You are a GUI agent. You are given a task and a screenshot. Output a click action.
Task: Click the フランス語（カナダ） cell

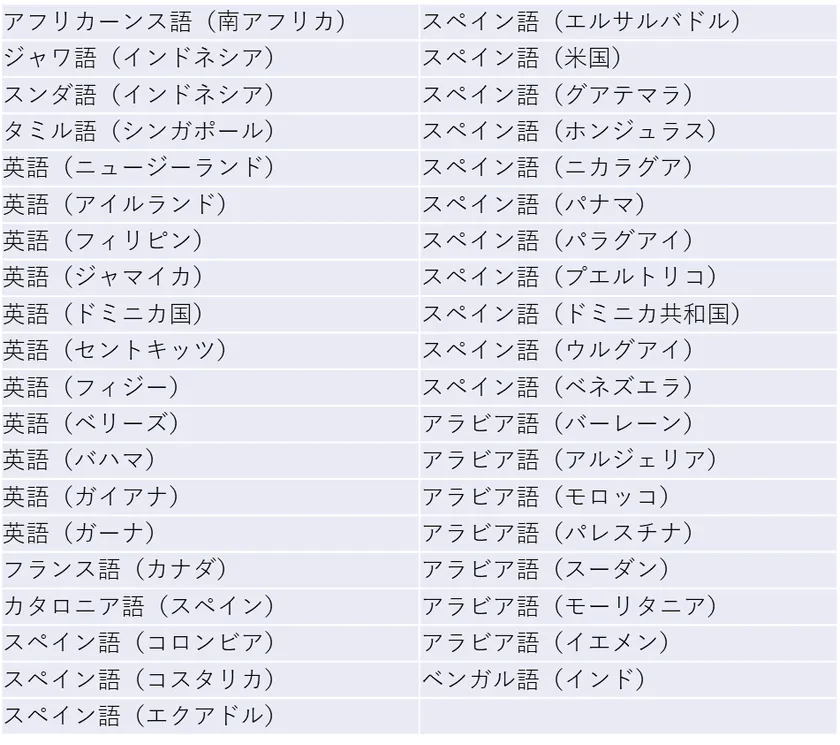coord(115,570)
